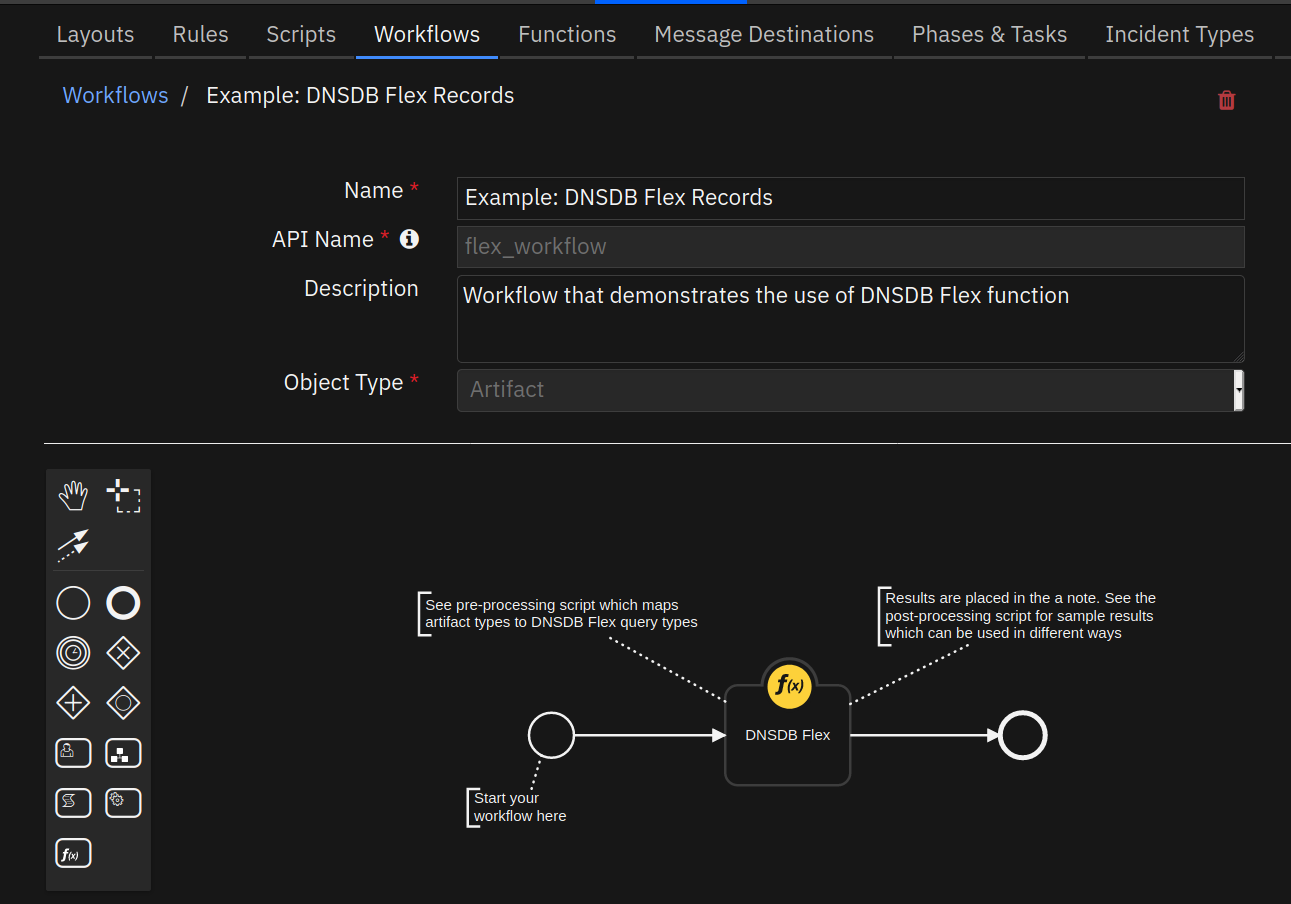
Task: Click the pre-processing script annotation text
Action: point(561,613)
